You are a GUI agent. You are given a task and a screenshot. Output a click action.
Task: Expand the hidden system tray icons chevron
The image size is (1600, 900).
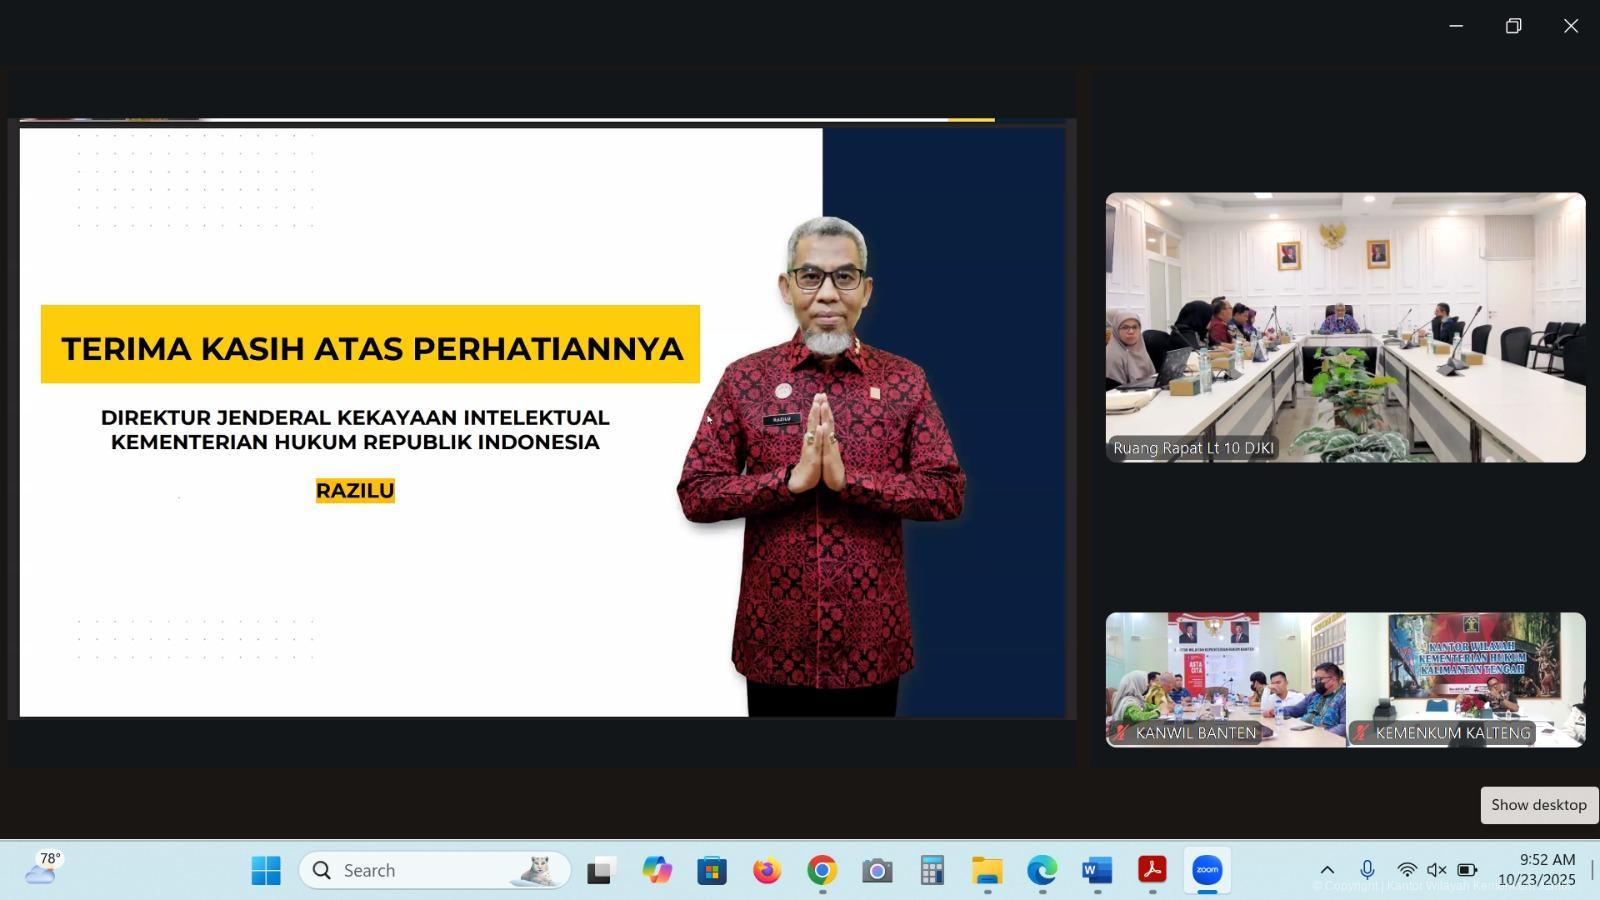pos(1327,870)
